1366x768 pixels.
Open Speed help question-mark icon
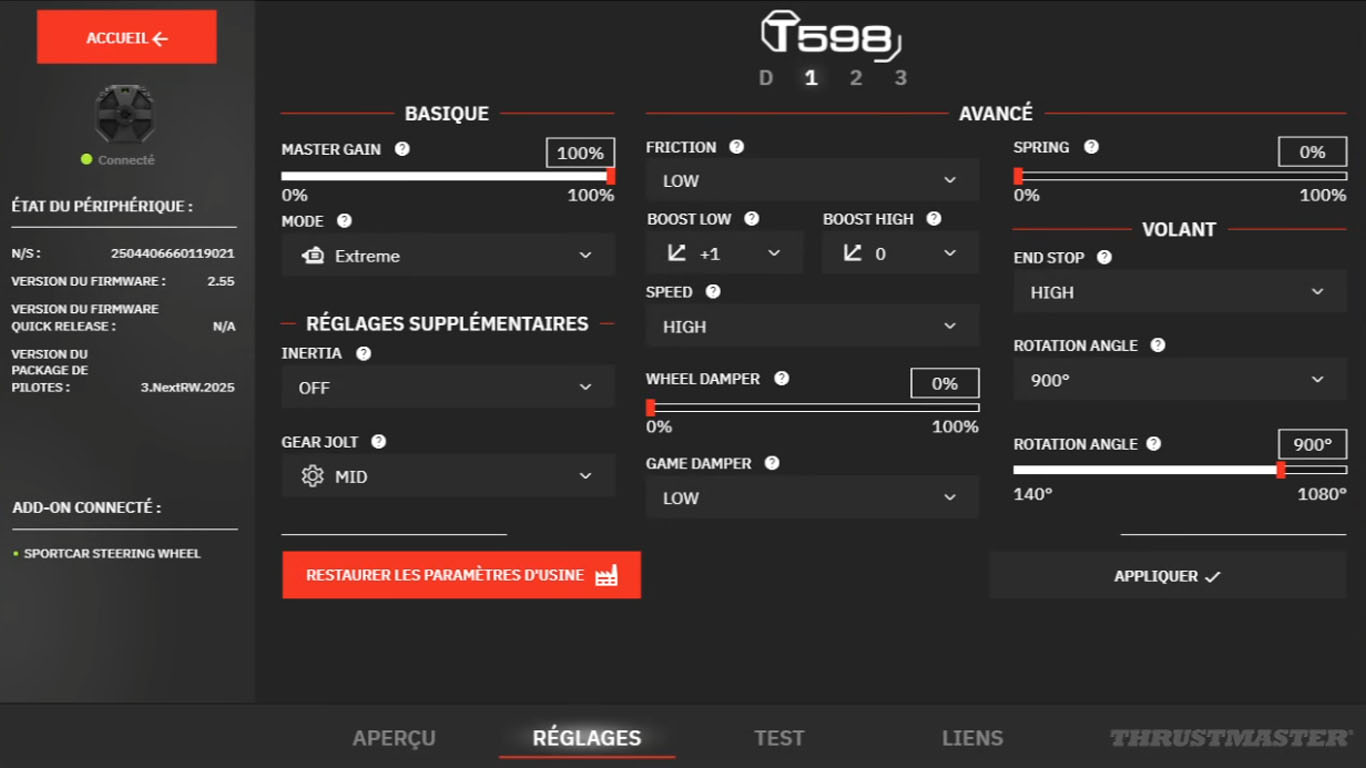tap(712, 292)
